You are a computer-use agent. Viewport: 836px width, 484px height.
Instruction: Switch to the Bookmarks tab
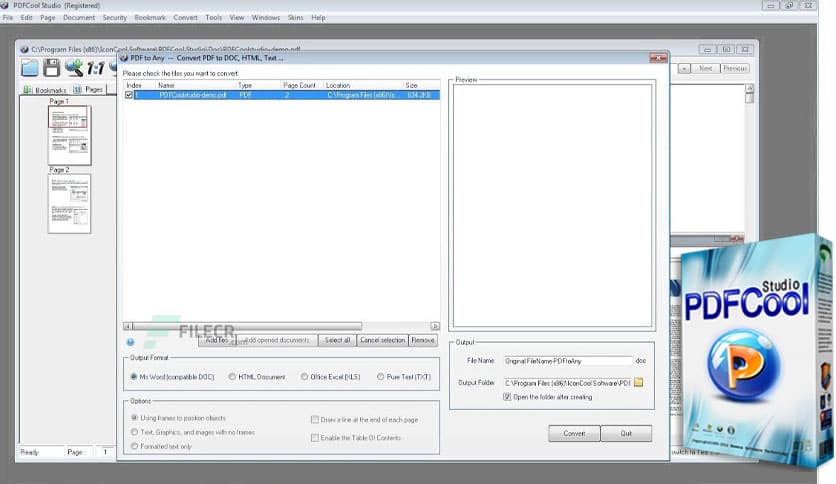point(45,90)
